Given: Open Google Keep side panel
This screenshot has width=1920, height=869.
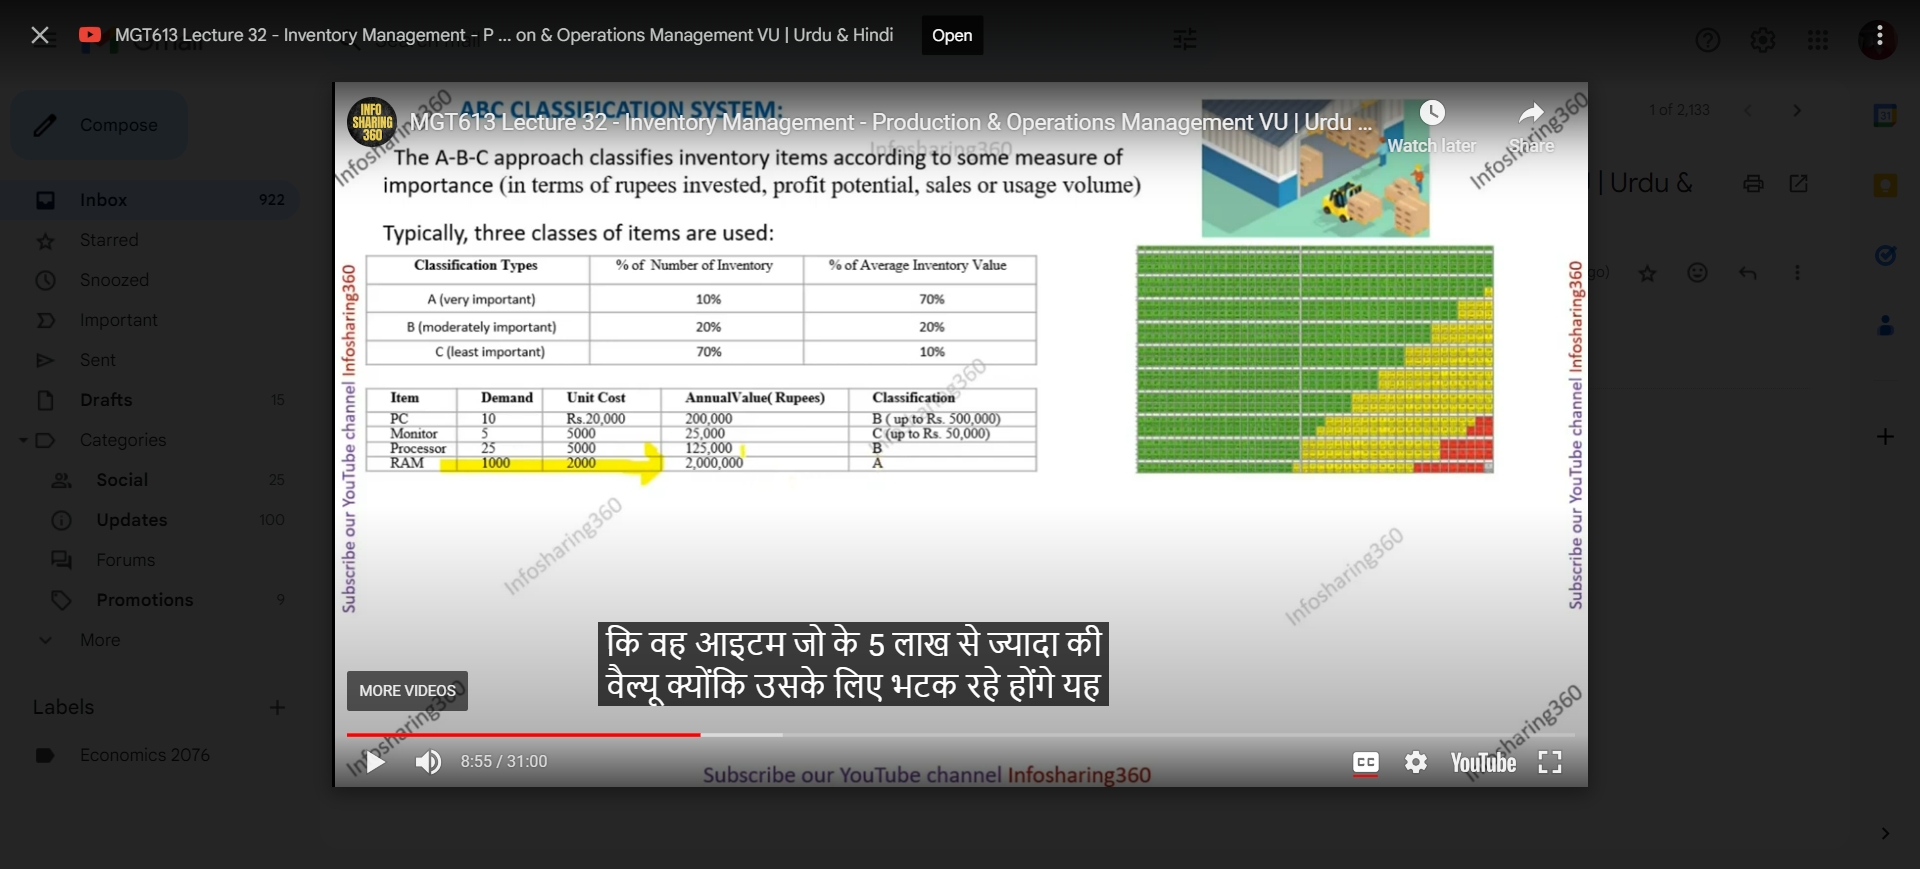Looking at the screenshot, I should click(1885, 185).
